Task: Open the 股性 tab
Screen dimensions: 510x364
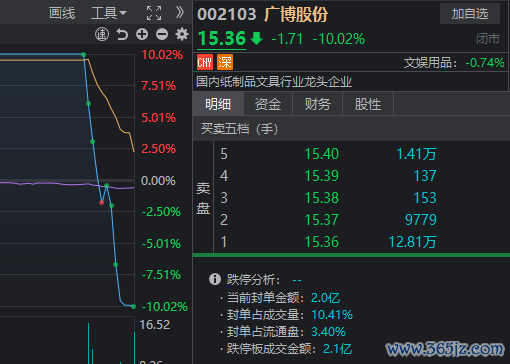Action: pos(368,104)
